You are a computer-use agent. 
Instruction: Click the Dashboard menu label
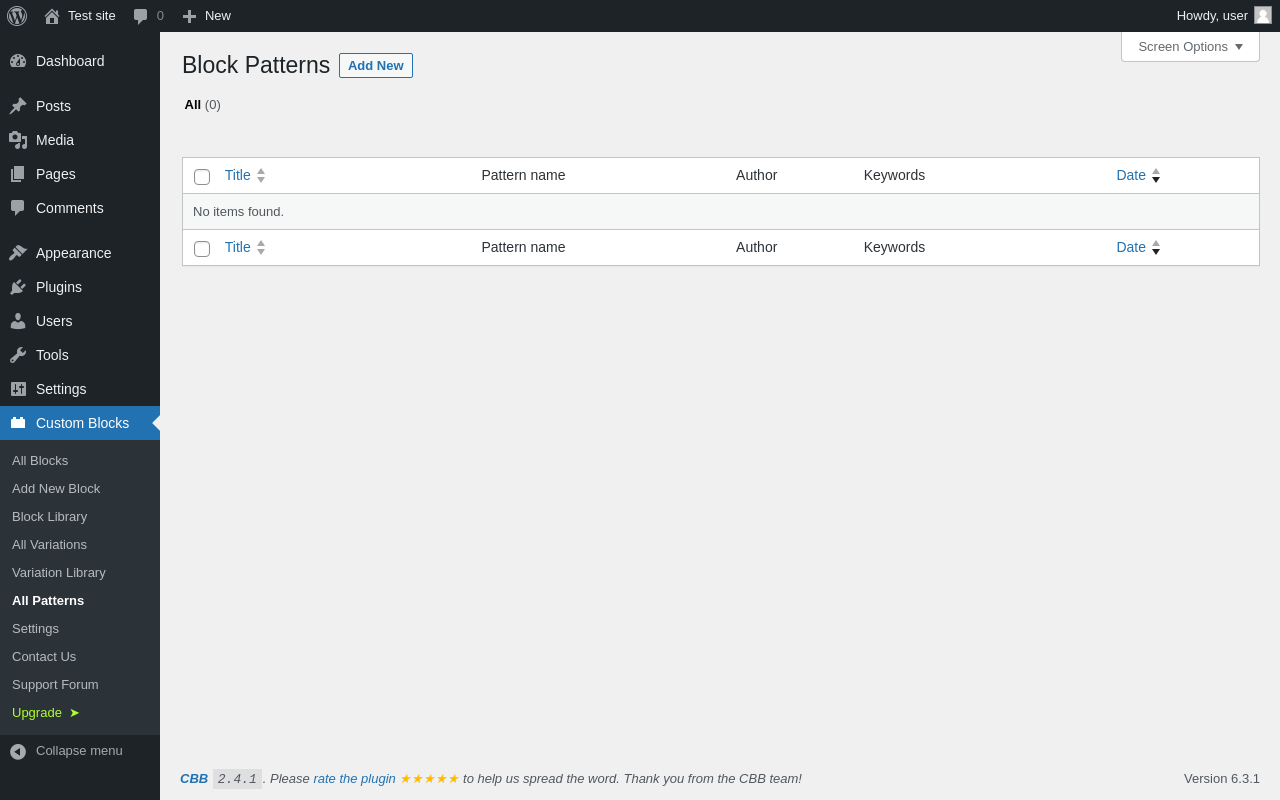(x=70, y=61)
